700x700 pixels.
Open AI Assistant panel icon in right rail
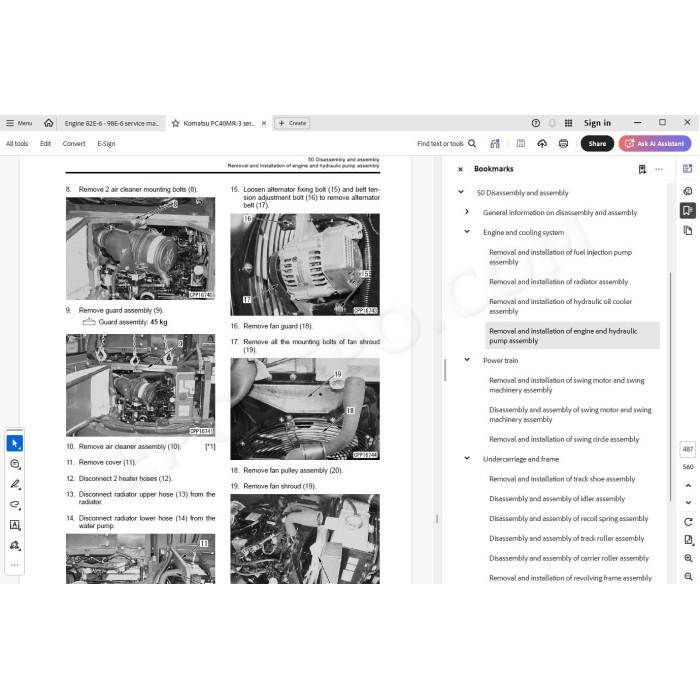688,169
